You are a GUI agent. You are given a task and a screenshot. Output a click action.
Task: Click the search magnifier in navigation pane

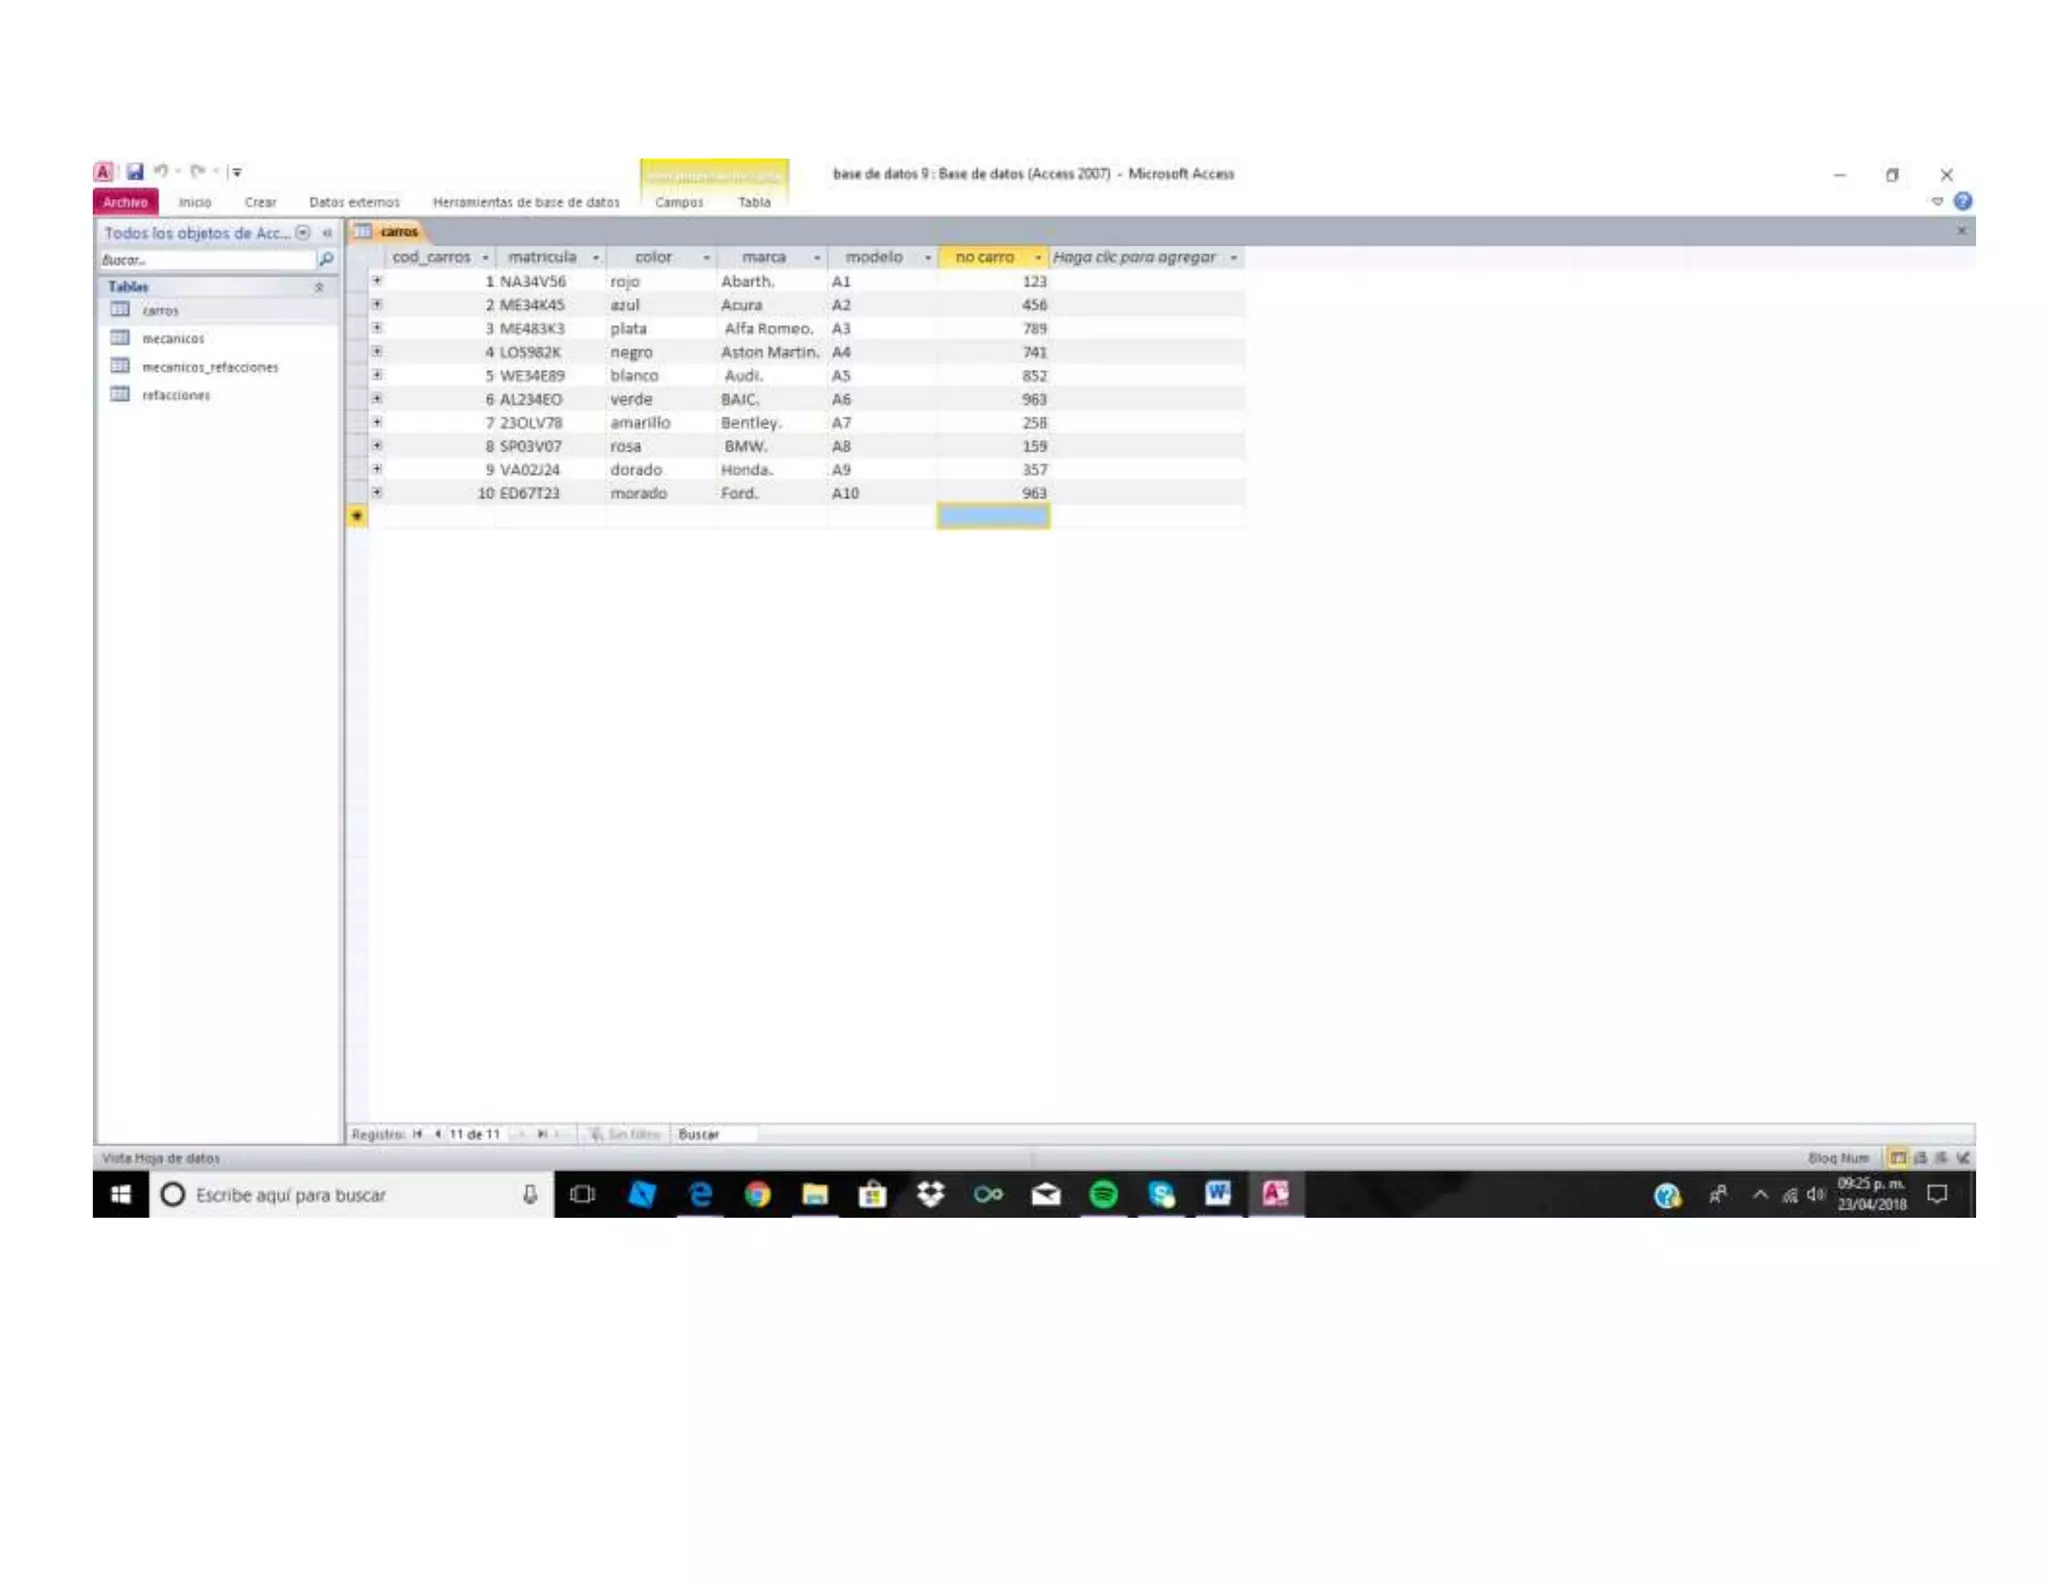[326, 259]
